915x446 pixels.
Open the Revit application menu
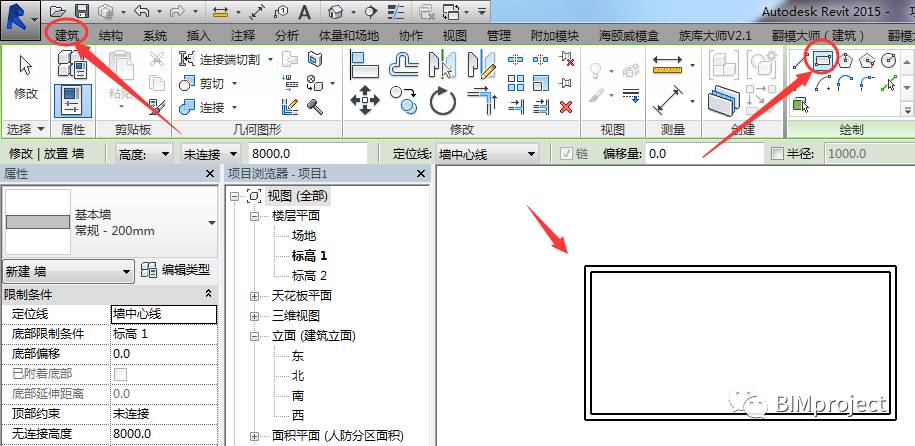click(20, 18)
